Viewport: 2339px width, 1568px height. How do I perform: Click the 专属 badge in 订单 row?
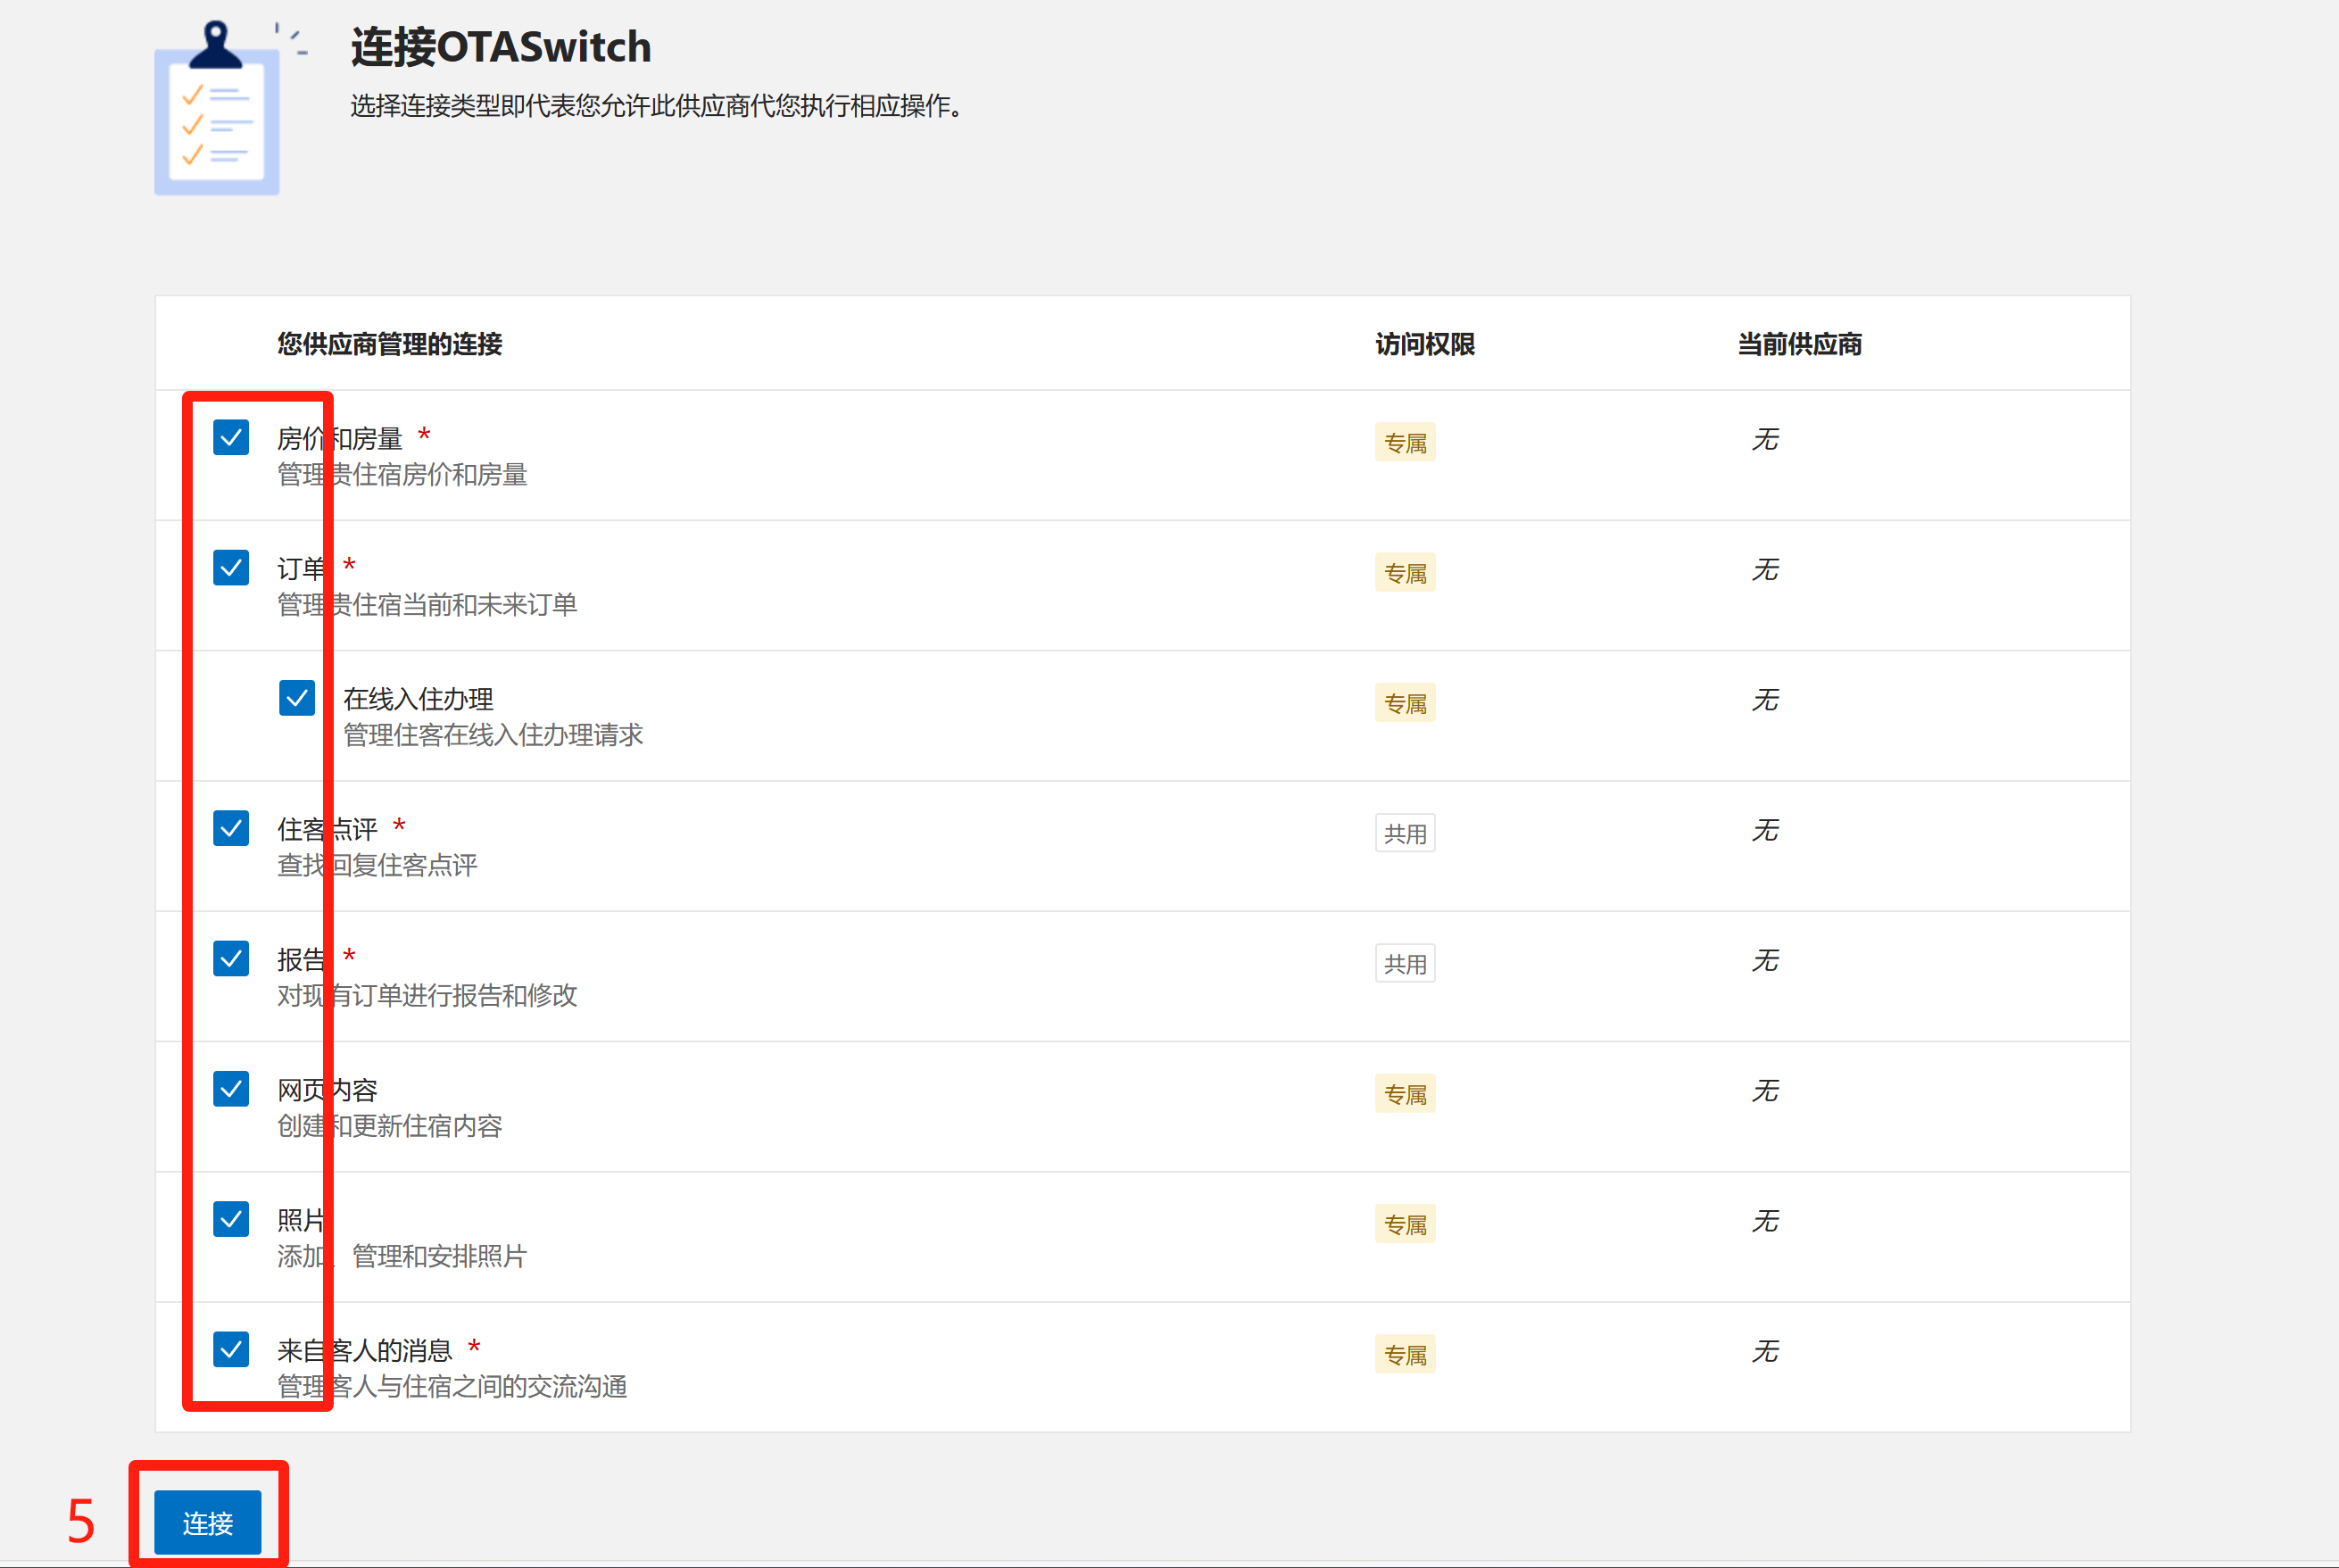(x=1405, y=573)
